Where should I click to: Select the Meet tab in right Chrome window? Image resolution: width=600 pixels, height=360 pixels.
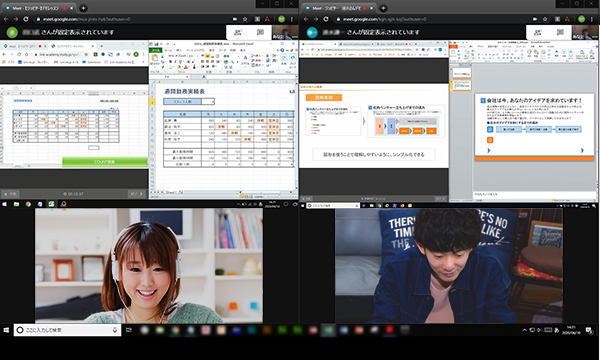[x=338, y=8]
